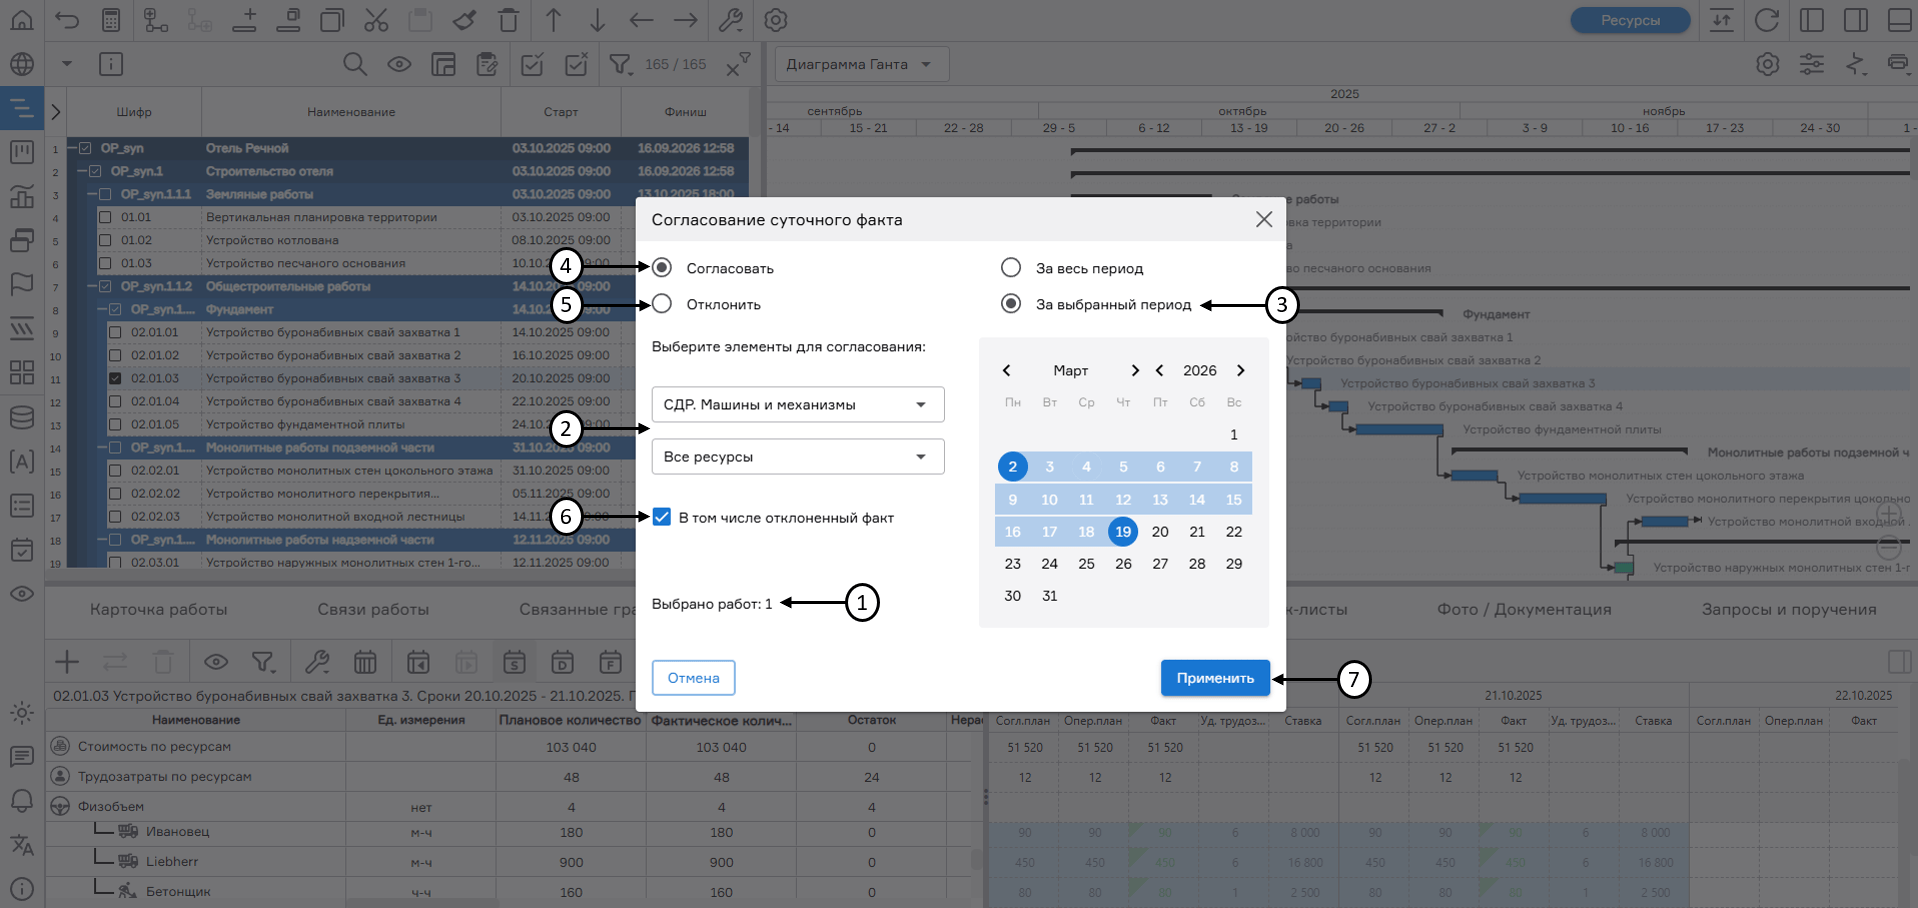Screen dimensions: 1918x908
Task: Click the wrench tools icon in top toolbar
Action: 731,20
